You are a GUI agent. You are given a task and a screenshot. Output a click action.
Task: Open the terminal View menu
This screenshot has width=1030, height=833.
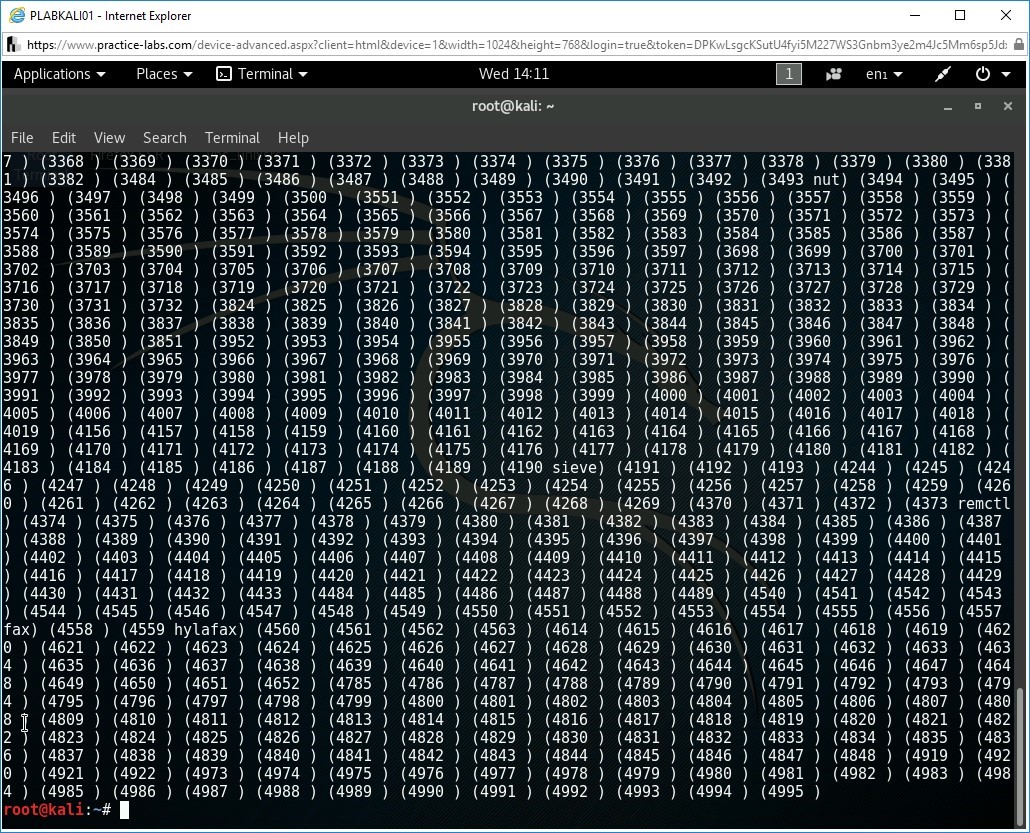pos(109,138)
